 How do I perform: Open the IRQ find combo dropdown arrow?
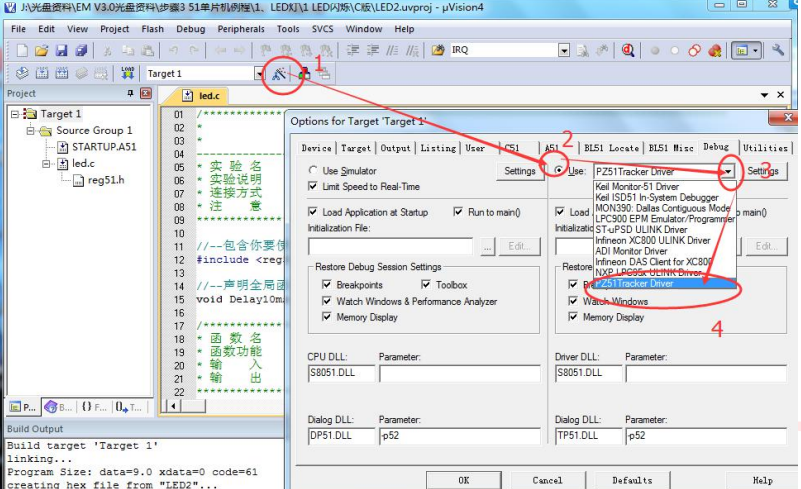point(564,50)
